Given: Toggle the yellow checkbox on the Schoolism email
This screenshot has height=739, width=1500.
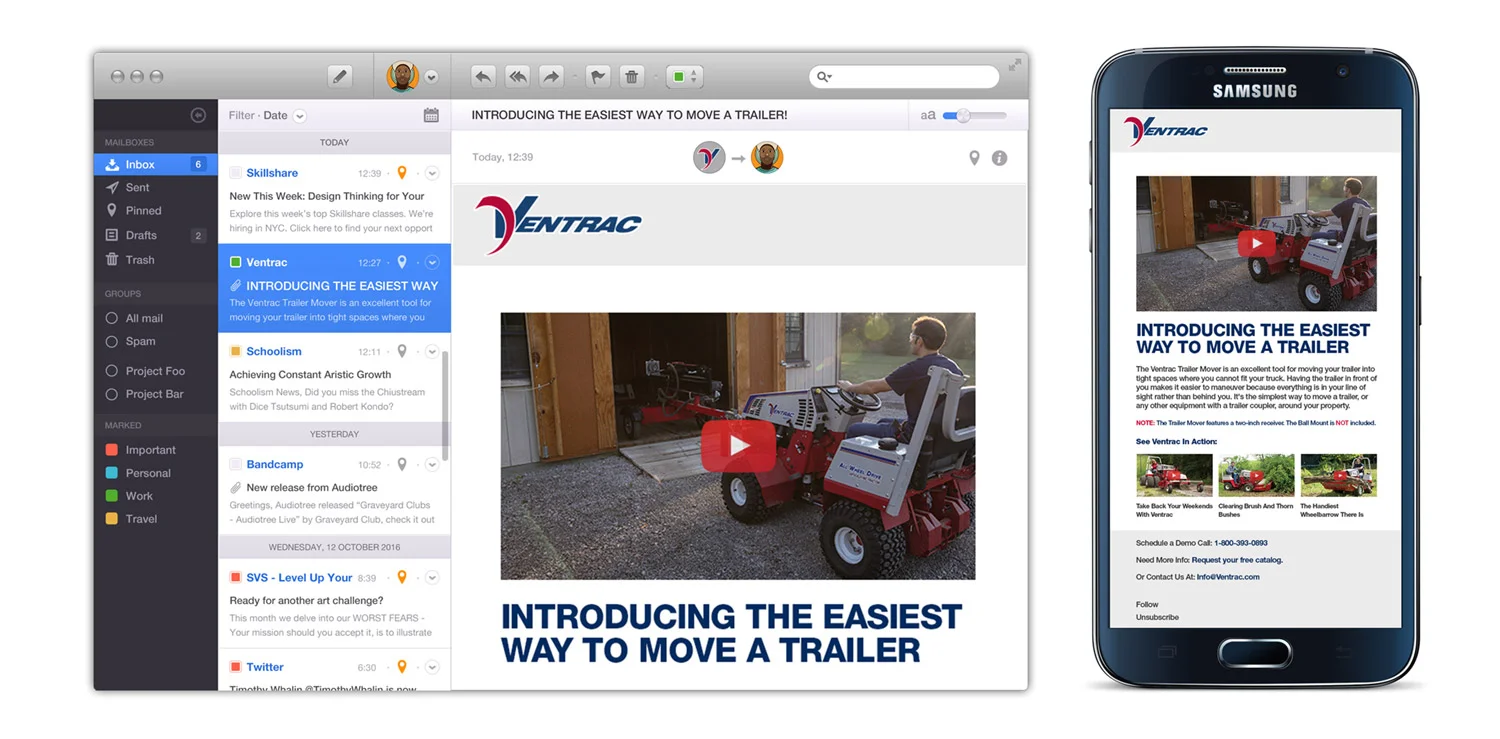Looking at the screenshot, I should 236,351.
